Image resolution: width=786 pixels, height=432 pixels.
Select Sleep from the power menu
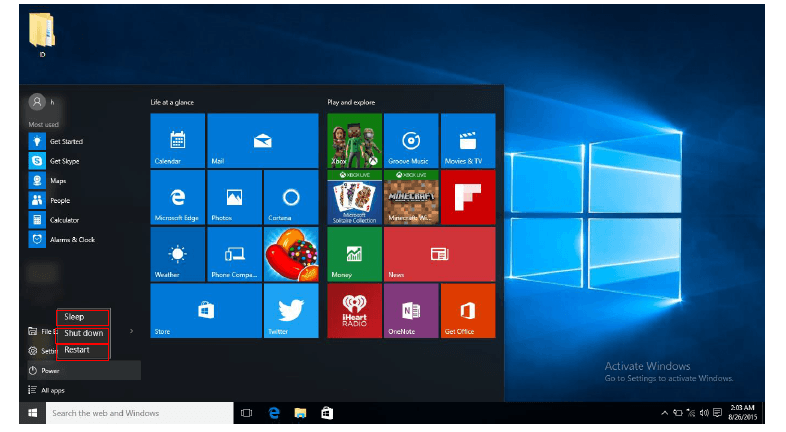(x=82, y=317)
